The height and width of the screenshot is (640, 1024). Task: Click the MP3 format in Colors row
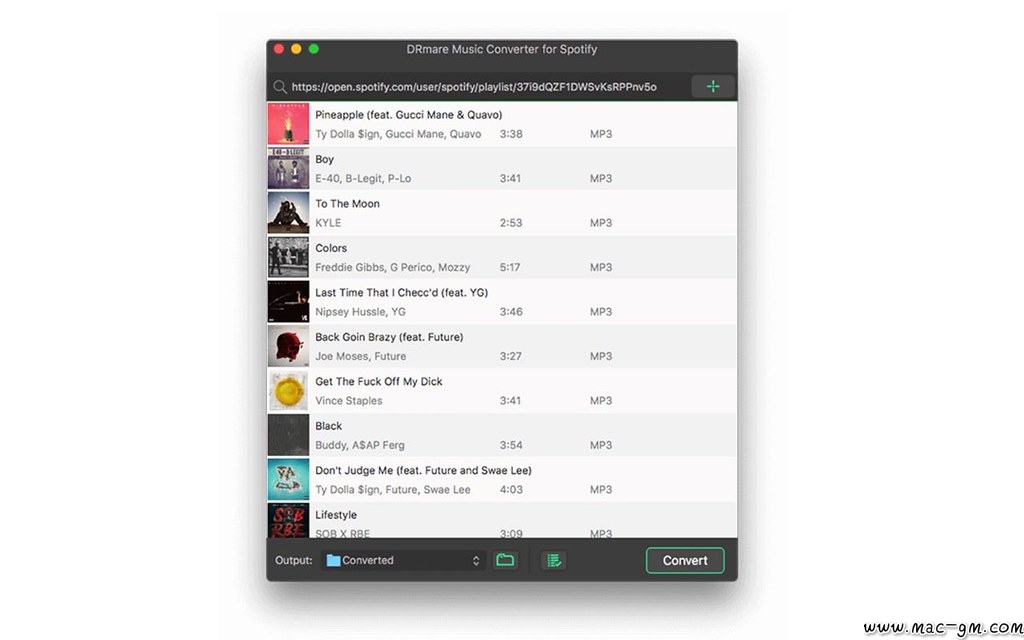(601, 267)
